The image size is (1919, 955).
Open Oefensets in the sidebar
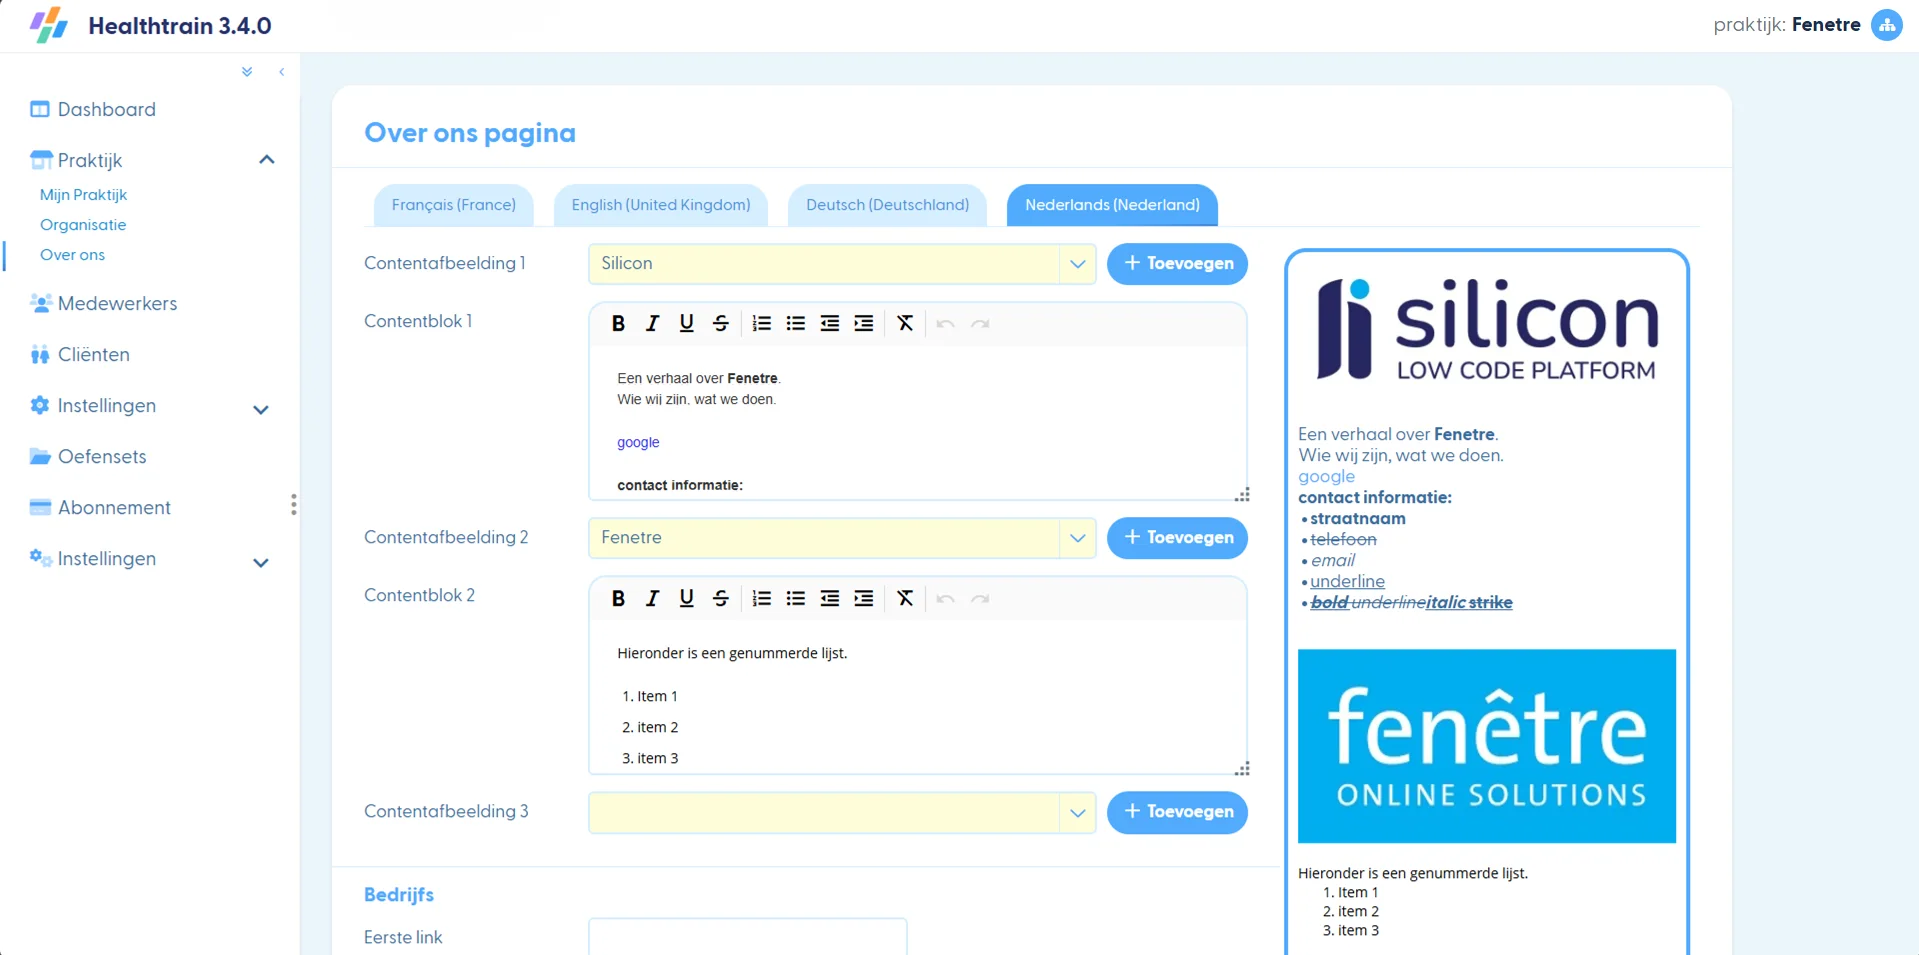tap(88, 456)
